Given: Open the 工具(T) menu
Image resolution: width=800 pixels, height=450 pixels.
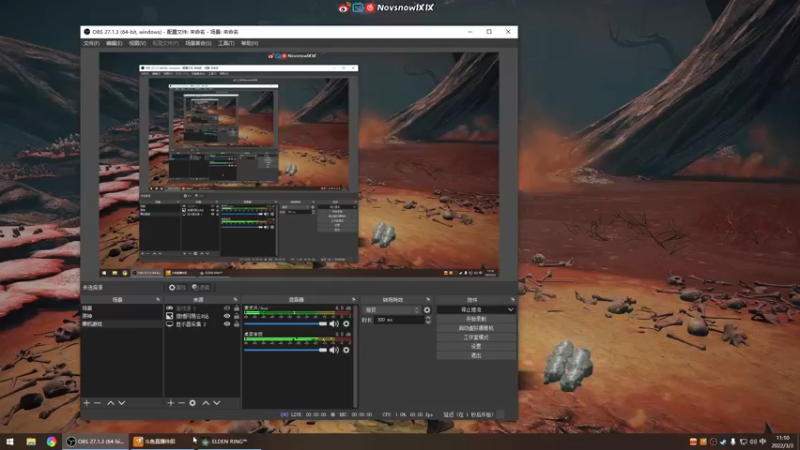Looking at the screenshot, I should click(x=226, y=43).
